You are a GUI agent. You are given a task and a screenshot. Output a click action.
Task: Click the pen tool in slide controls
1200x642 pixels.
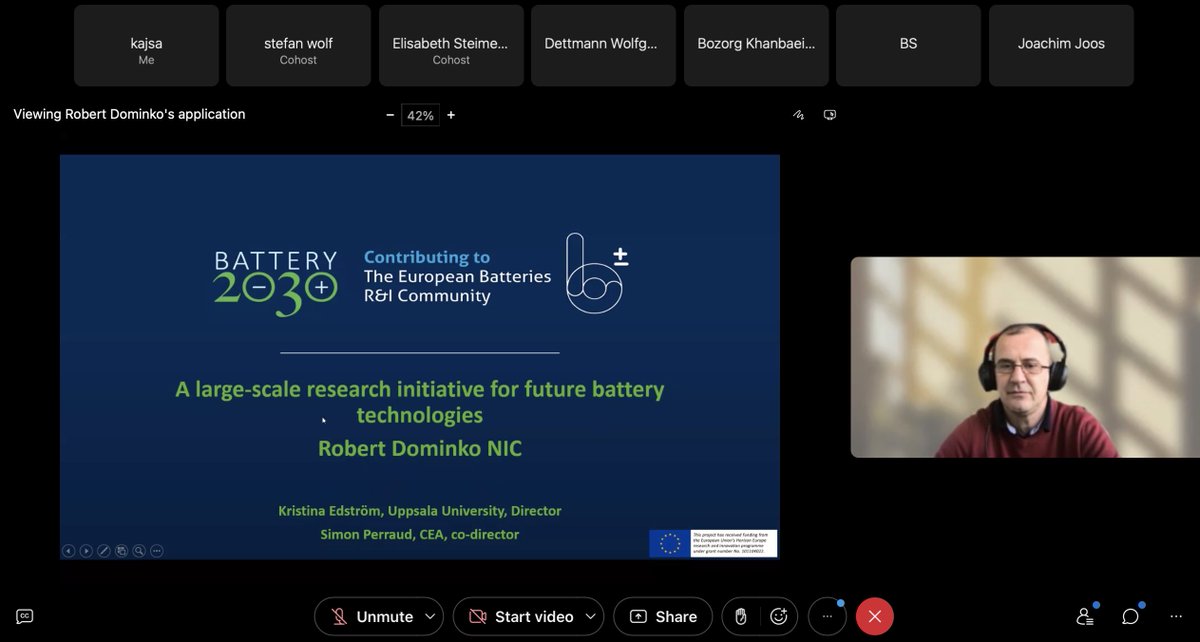[x=104, y=550]
